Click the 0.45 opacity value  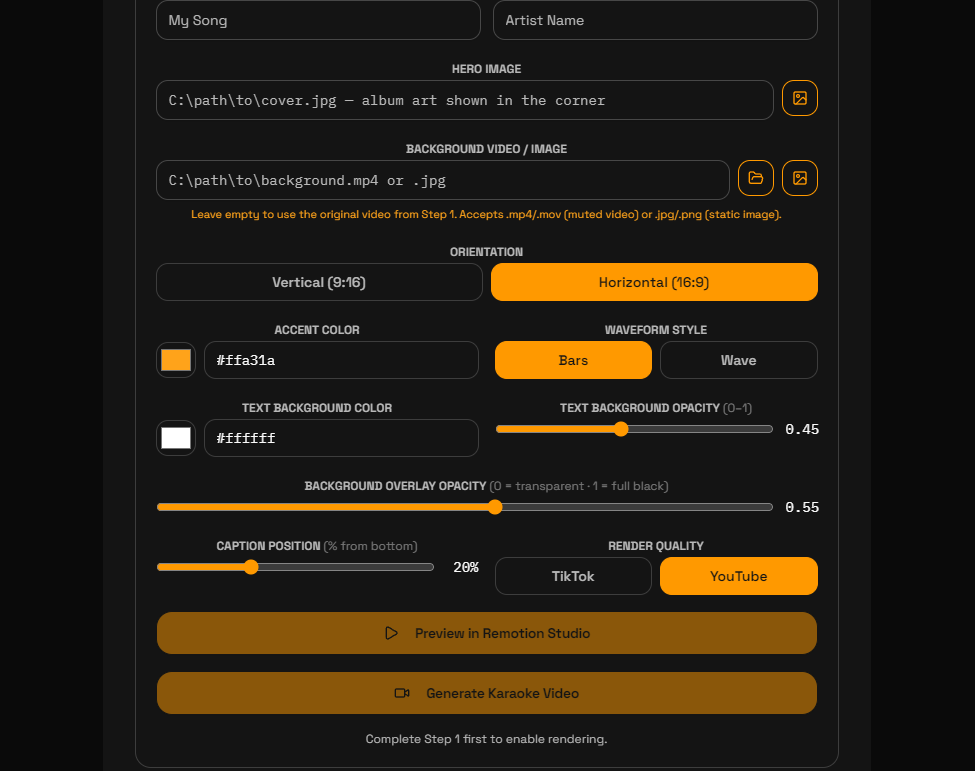[802, 429]
